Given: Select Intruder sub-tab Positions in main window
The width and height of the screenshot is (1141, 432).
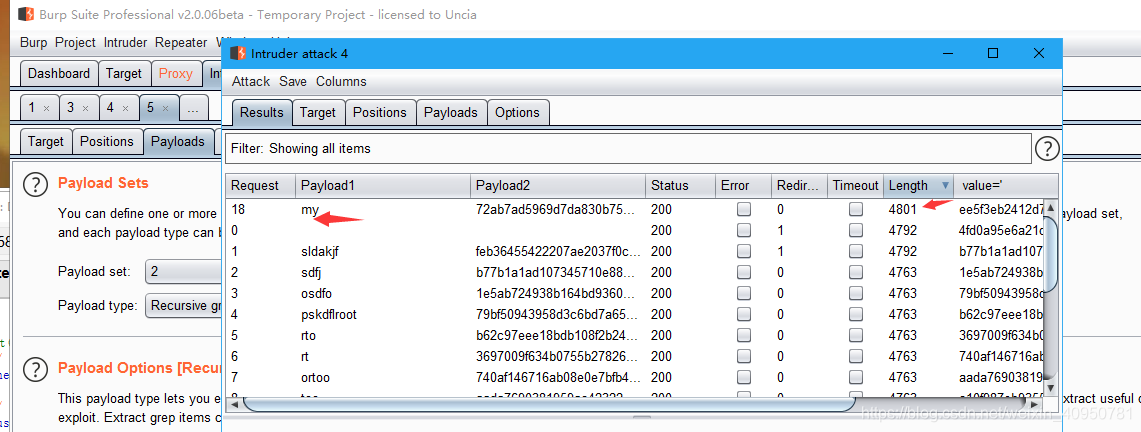Looking at the screenshot, I should coord(107,141).
